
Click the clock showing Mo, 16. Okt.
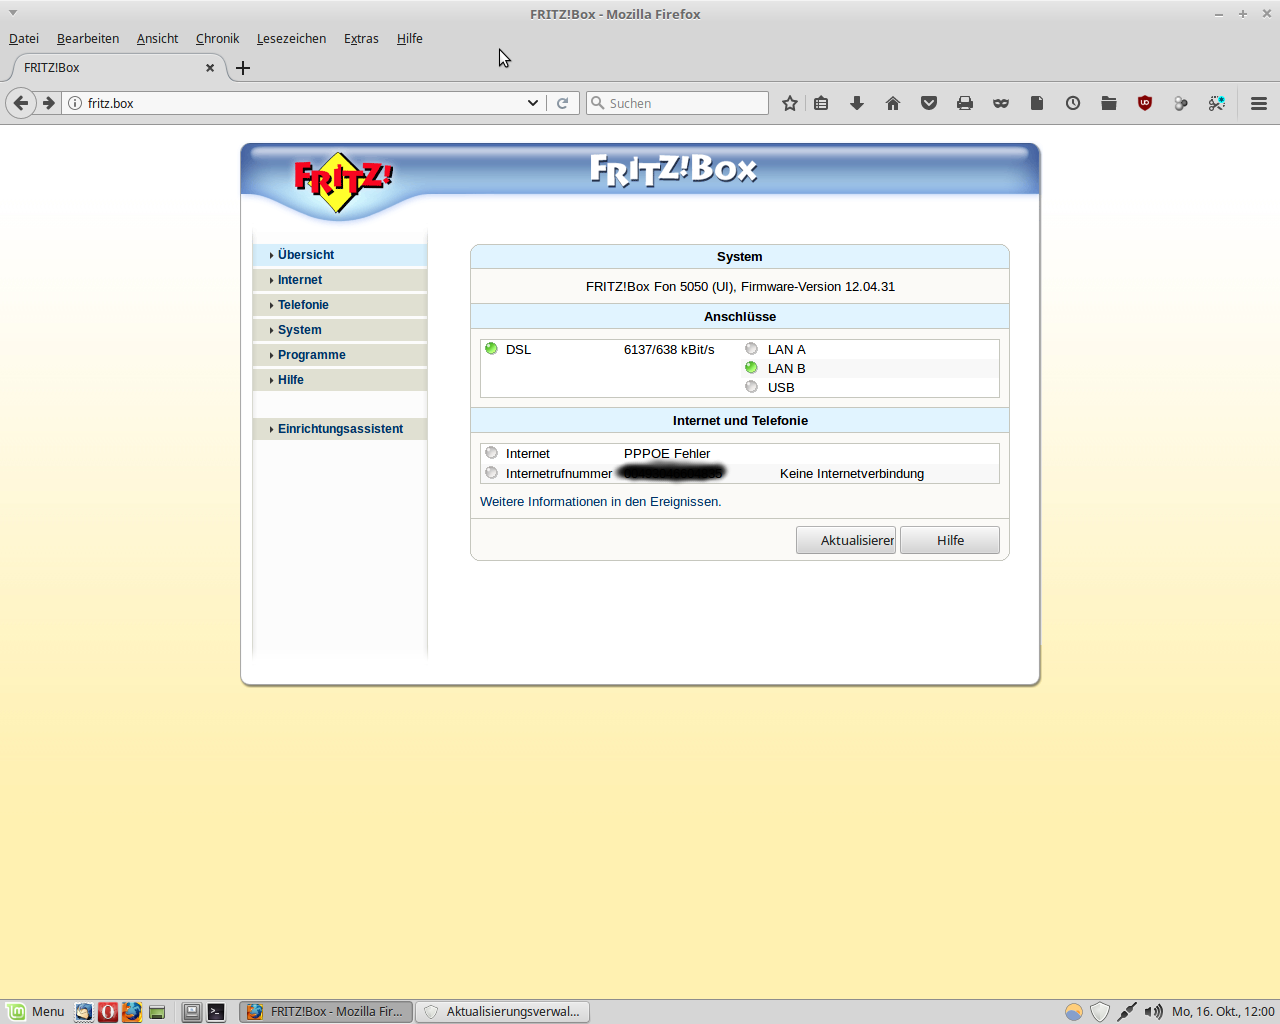coord(1223,1012)
